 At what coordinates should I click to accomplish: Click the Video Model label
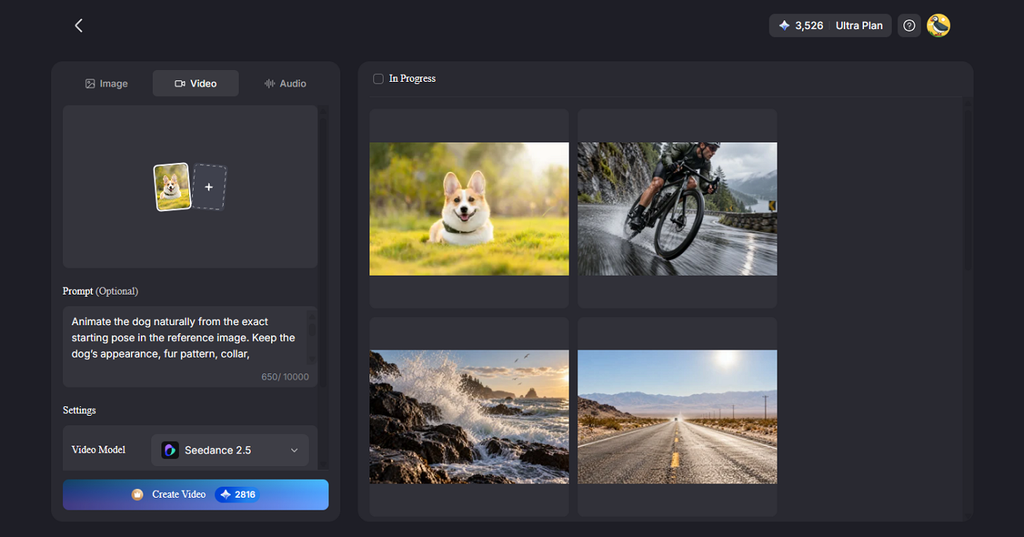pyautogui.click(x=98, y=449)
